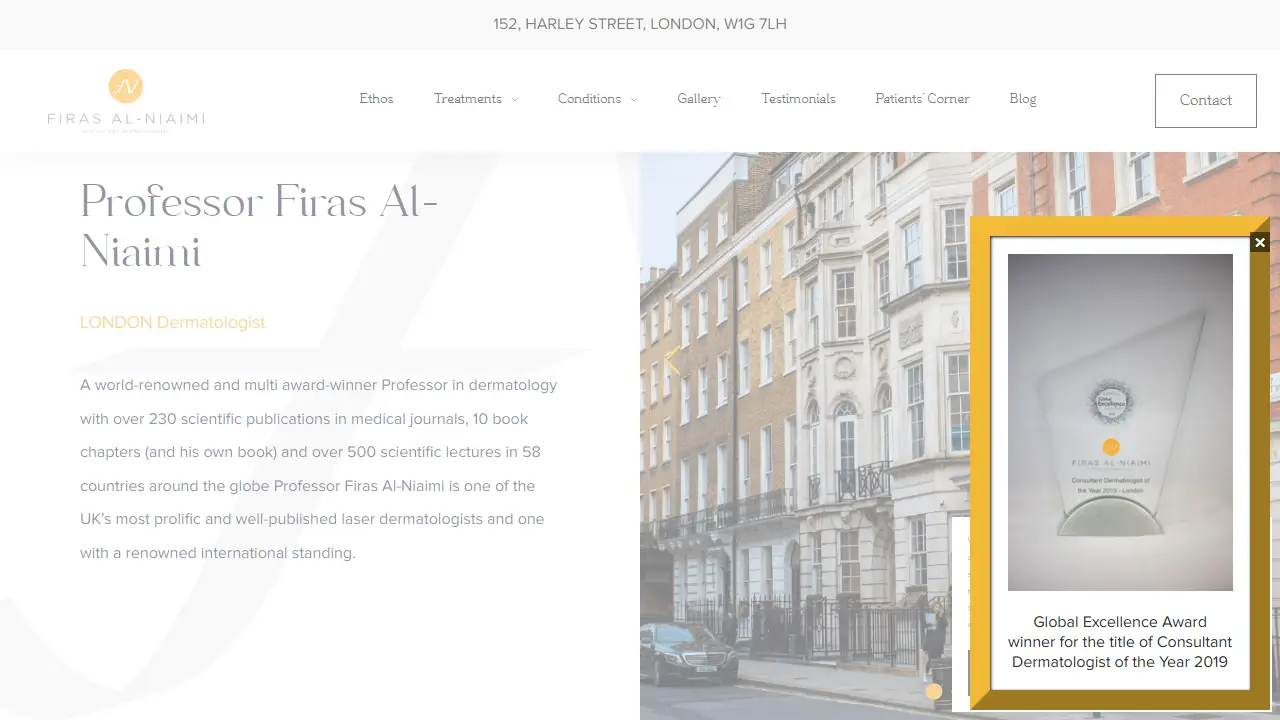This screenshot has width=1280, height=720.
Task: Navigate to Testimonials
Action: [798, 99]
